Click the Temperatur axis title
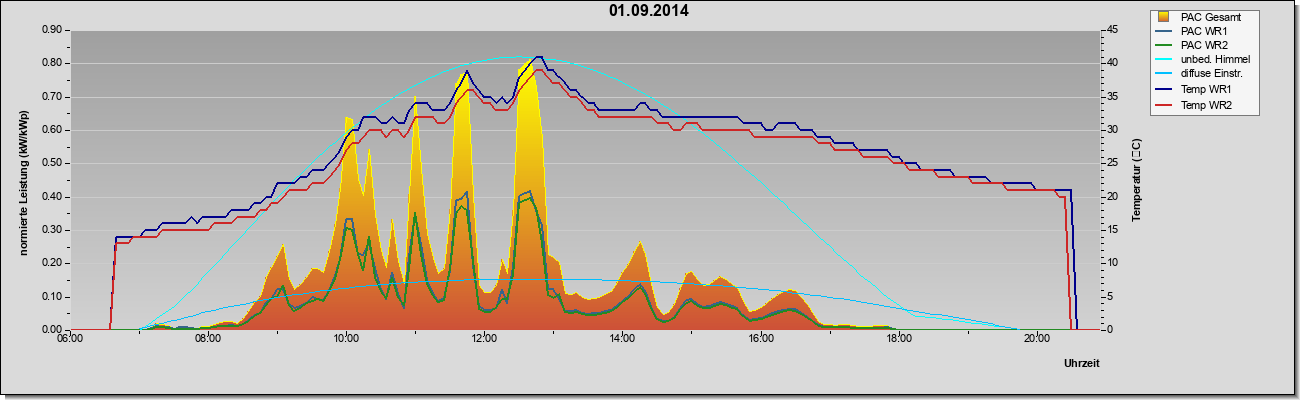The width and height of the screenshot is (1300, 400). coord(1137,180)
